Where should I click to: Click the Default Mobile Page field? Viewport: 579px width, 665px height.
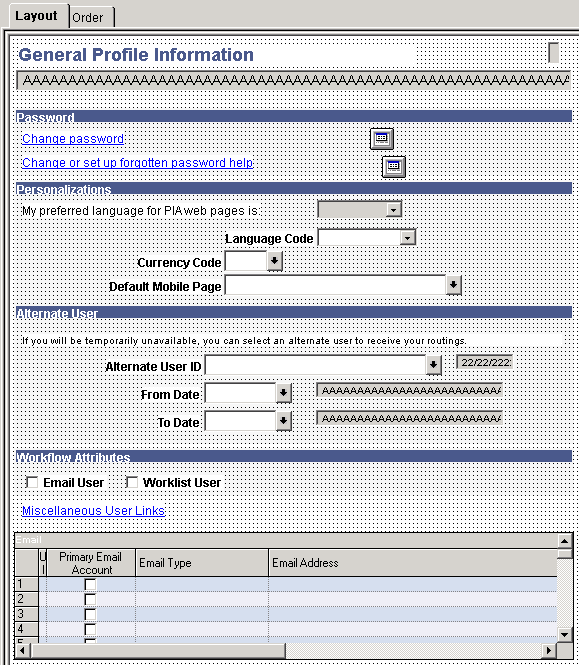click(x=335, y=285)
